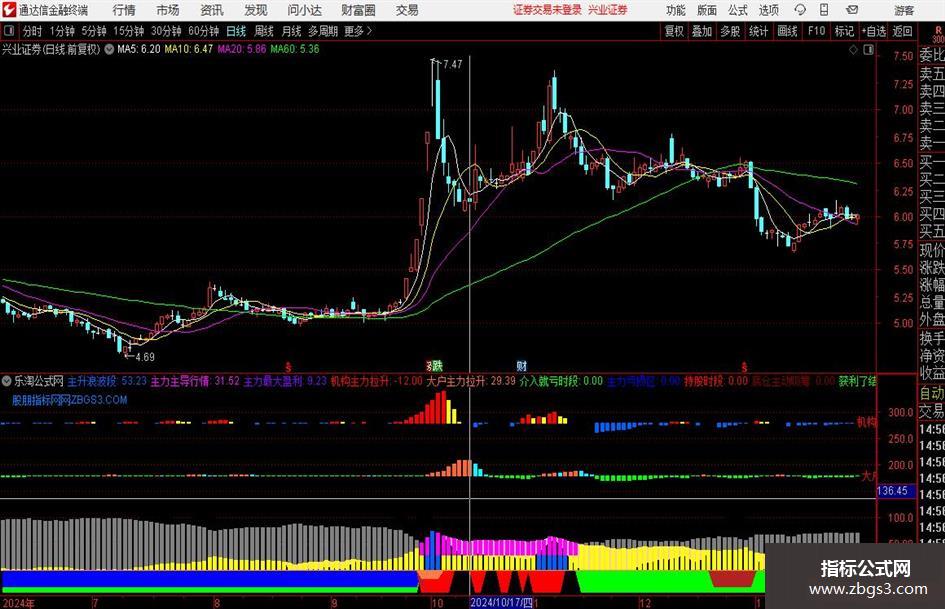Click the 主升浪波段 indicator label
The width and height of the screenshot is (945, 609).
[92, 381]
